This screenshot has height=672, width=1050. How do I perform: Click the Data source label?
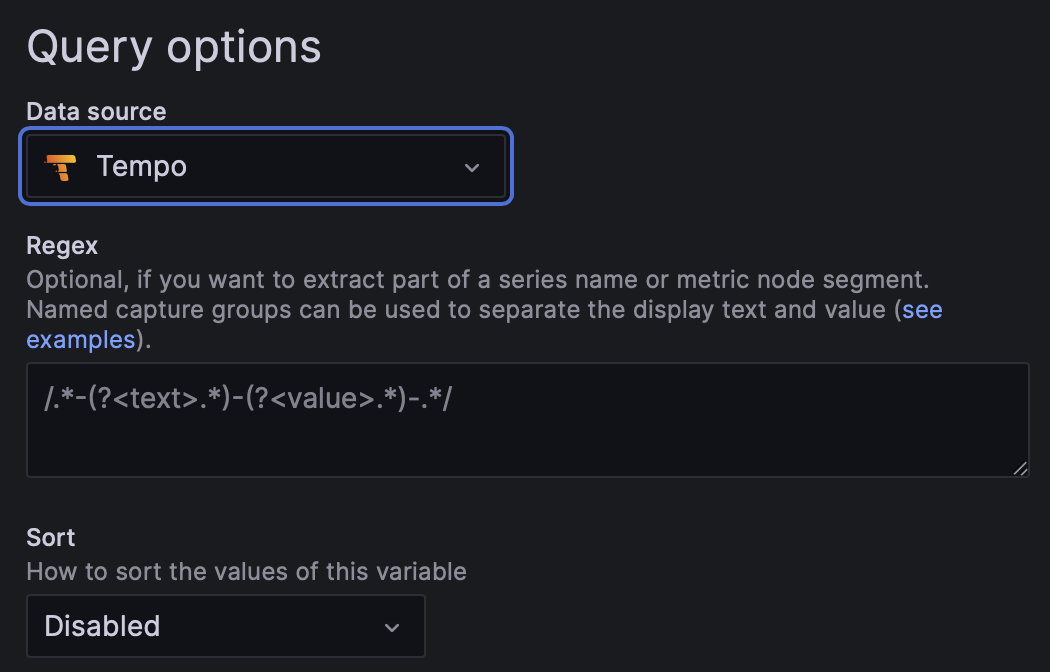96,111
